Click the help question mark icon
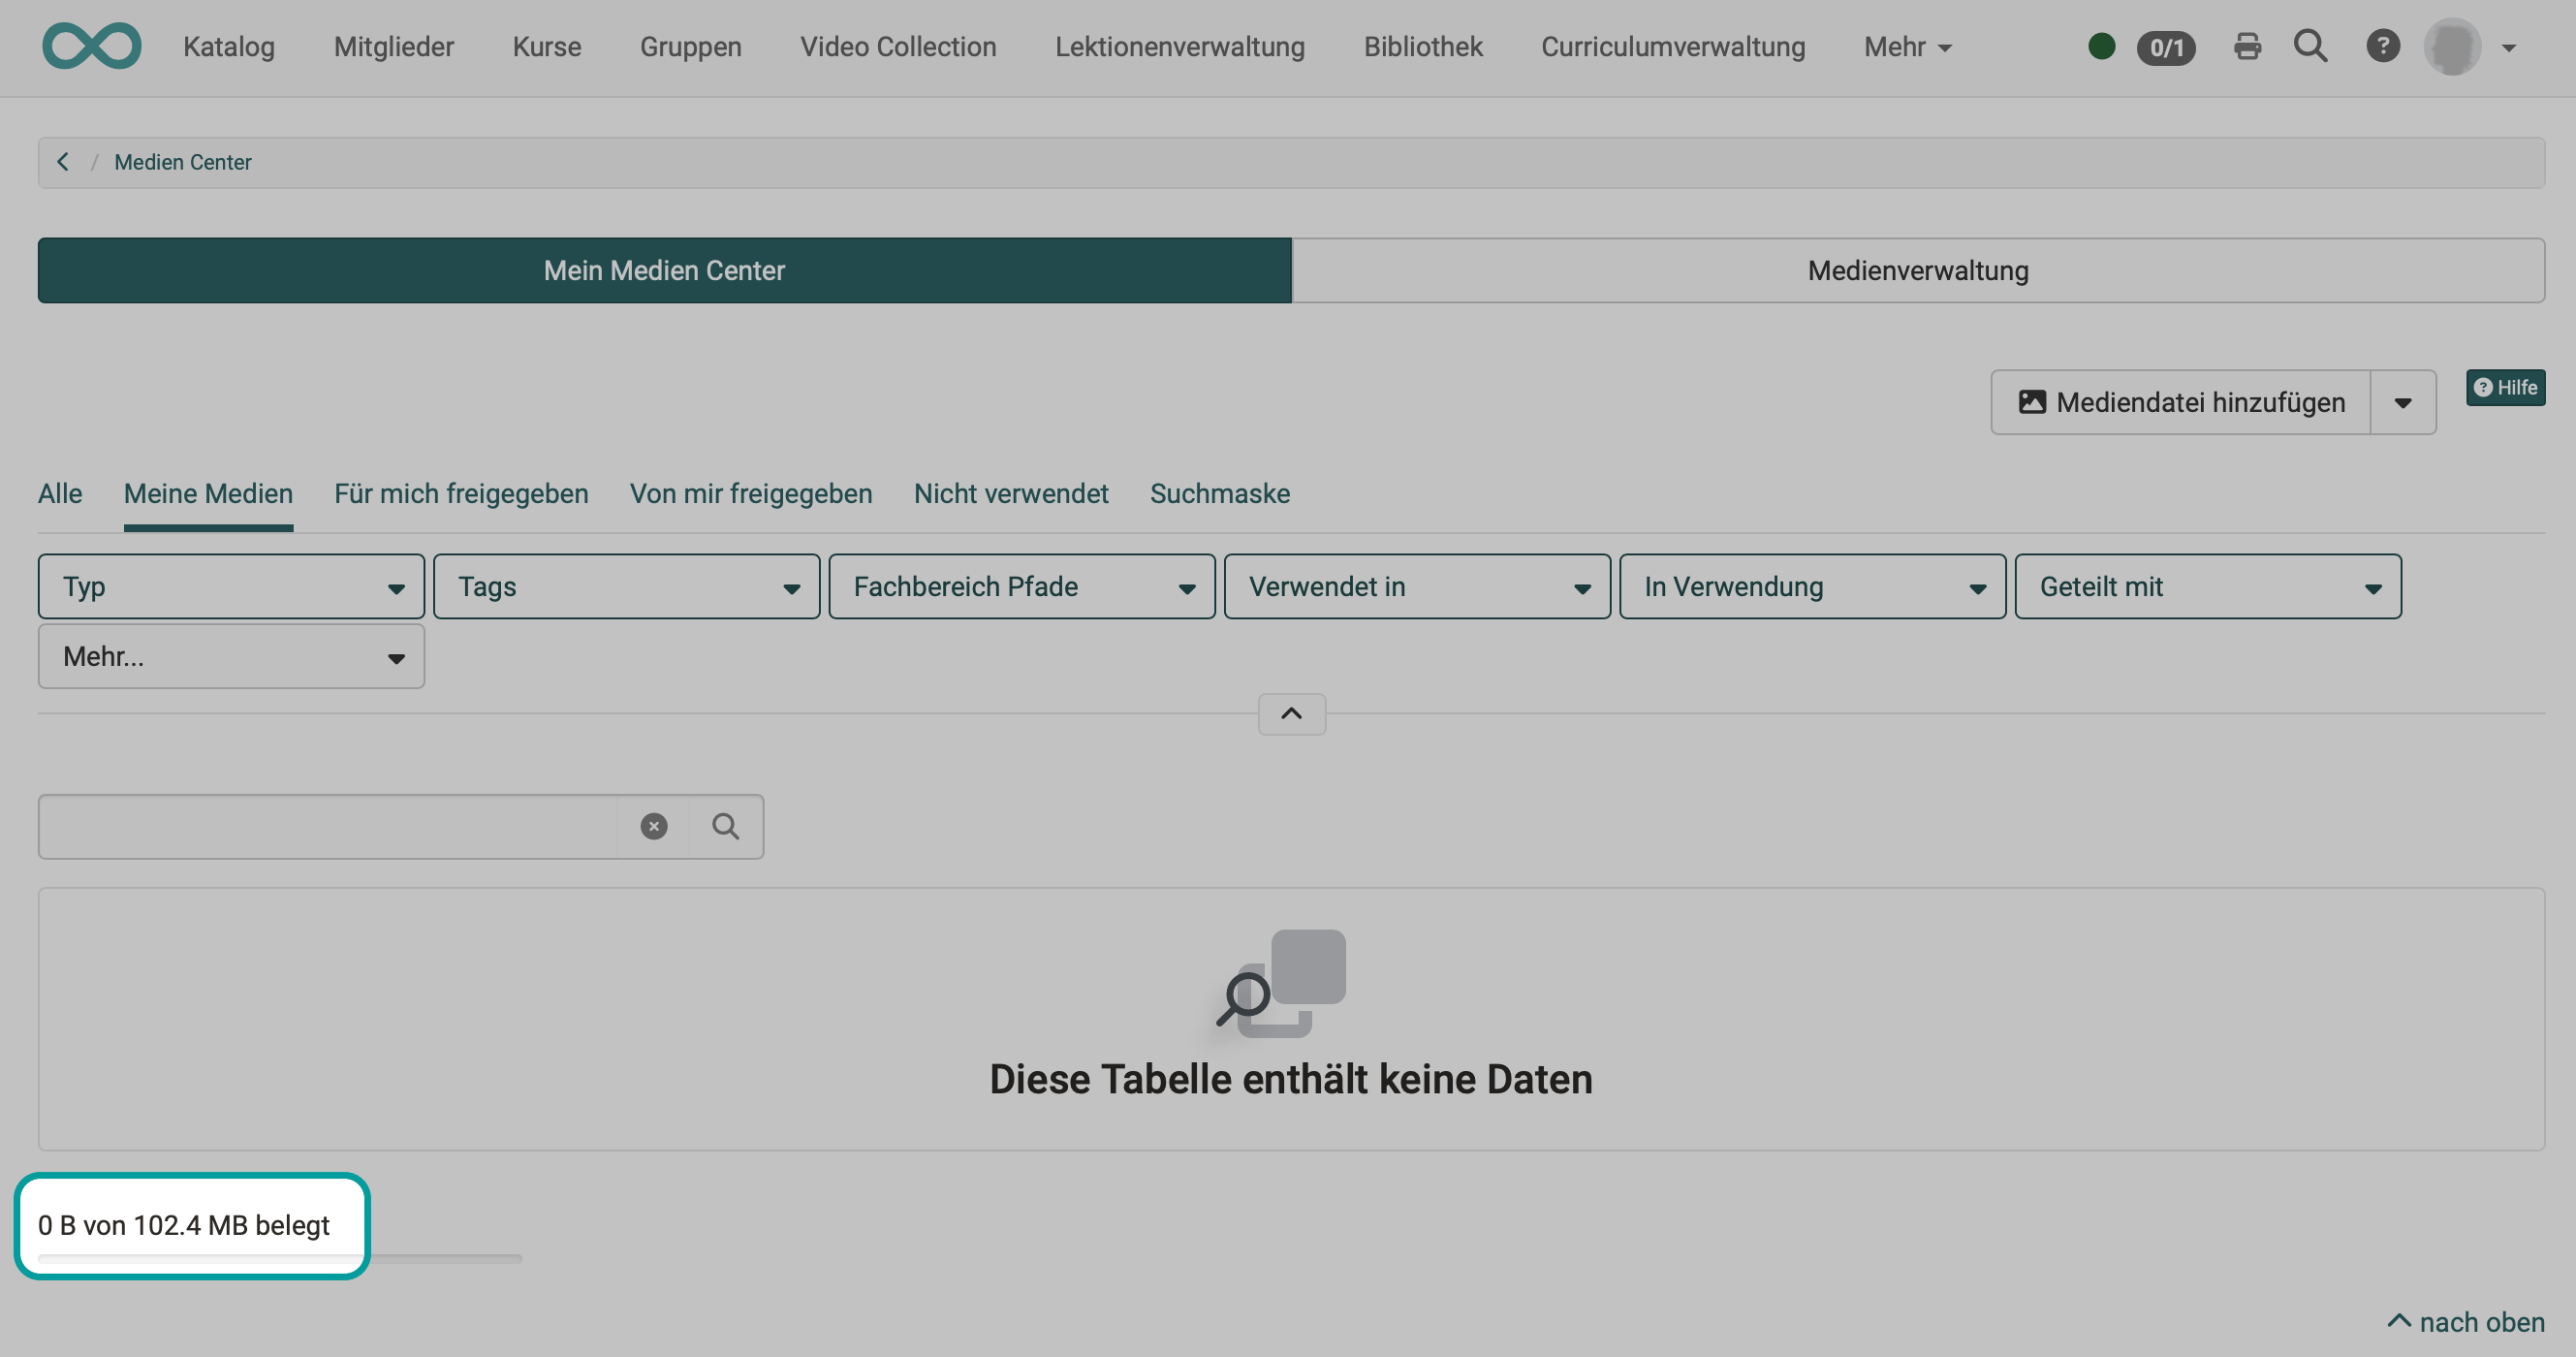Image resolution: width=2576 pixels, height=1357 pixels. (2382, 46)
